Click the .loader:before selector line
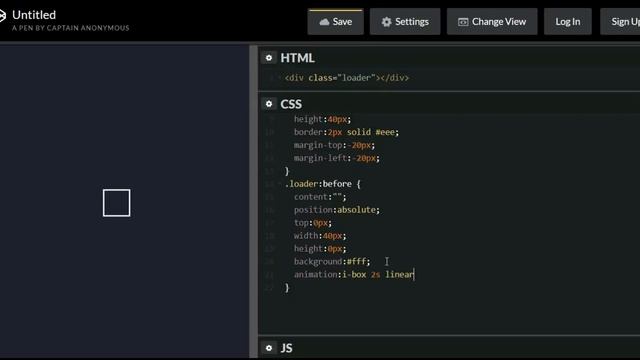The height and width of the screenshot is (360, 640). coord(322,184)
